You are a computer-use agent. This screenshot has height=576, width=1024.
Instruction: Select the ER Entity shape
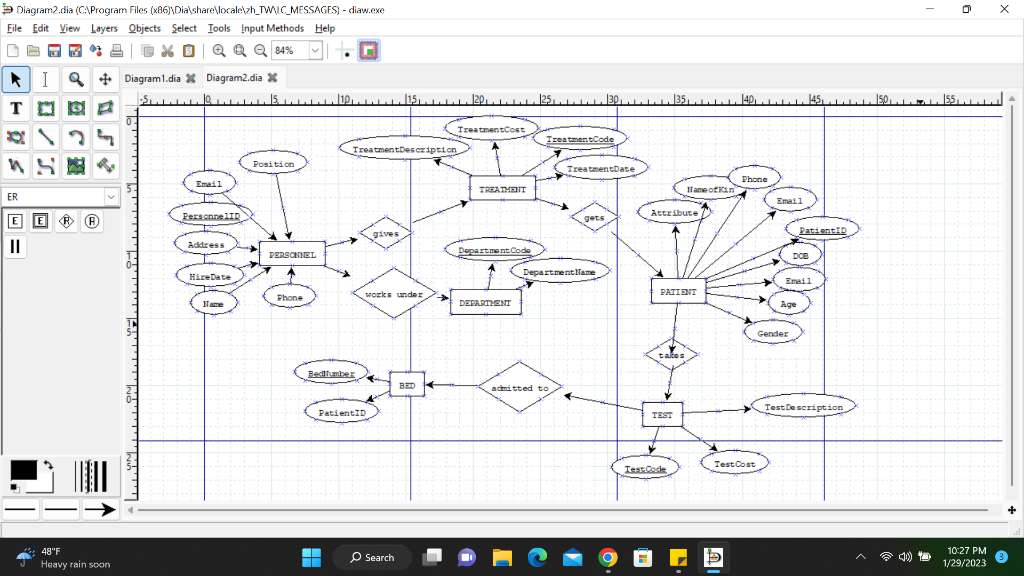tap(14, 220)
